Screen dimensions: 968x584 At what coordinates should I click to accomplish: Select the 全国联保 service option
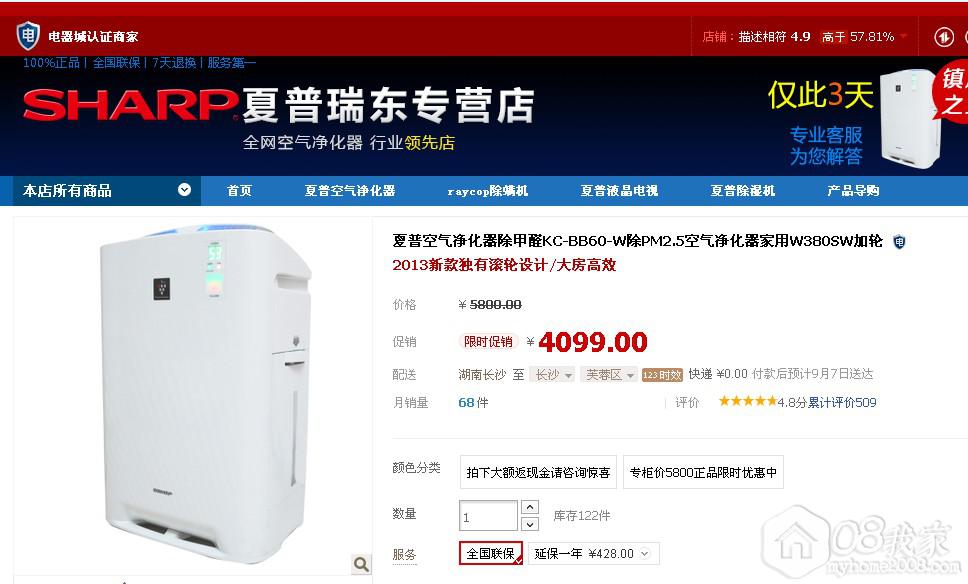tap(491, 553)
